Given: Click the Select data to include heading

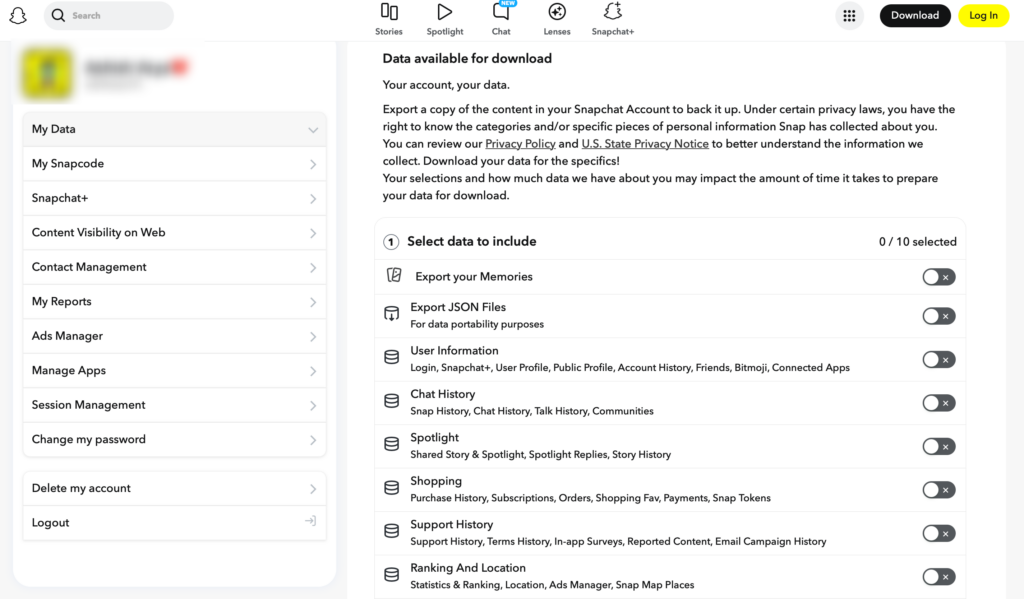Looking at the screenshot, I should click(x=472, y=241).
